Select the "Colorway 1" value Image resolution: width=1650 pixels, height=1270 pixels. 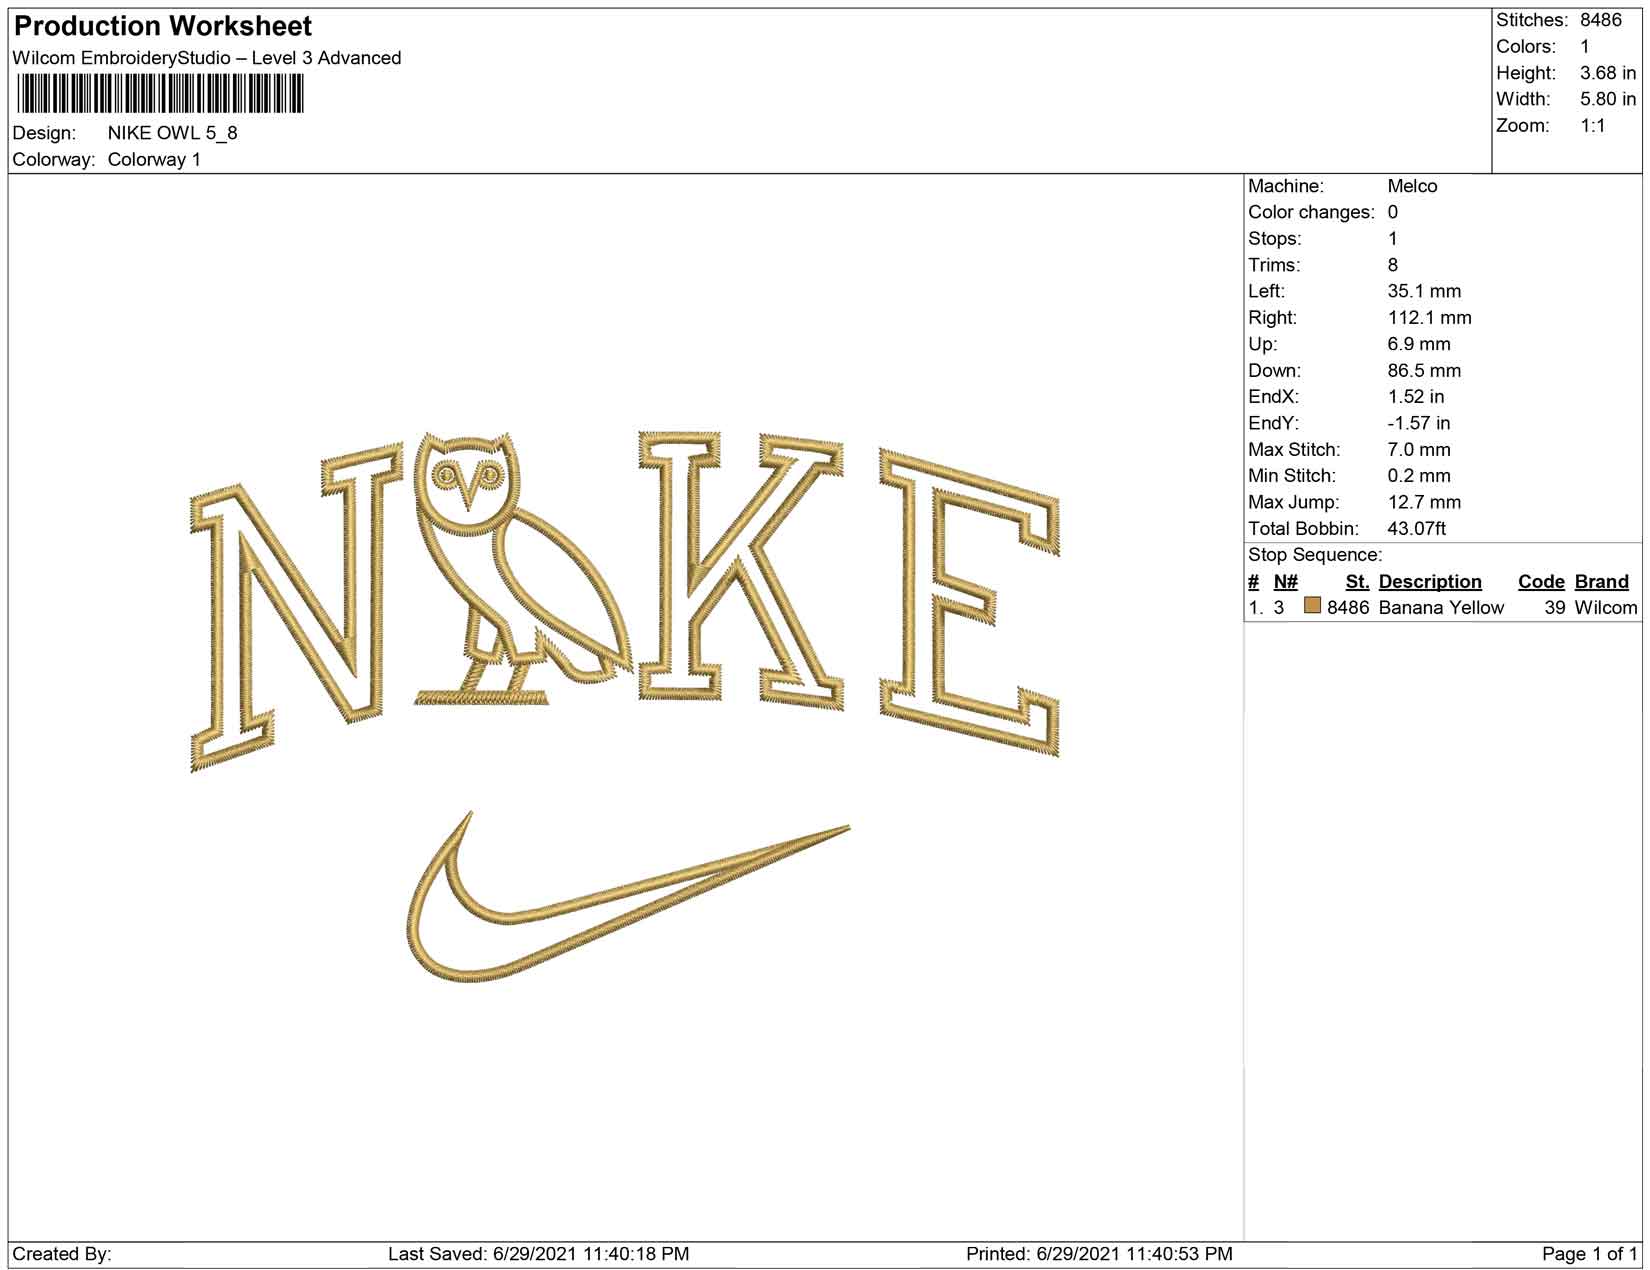[154, 160]
